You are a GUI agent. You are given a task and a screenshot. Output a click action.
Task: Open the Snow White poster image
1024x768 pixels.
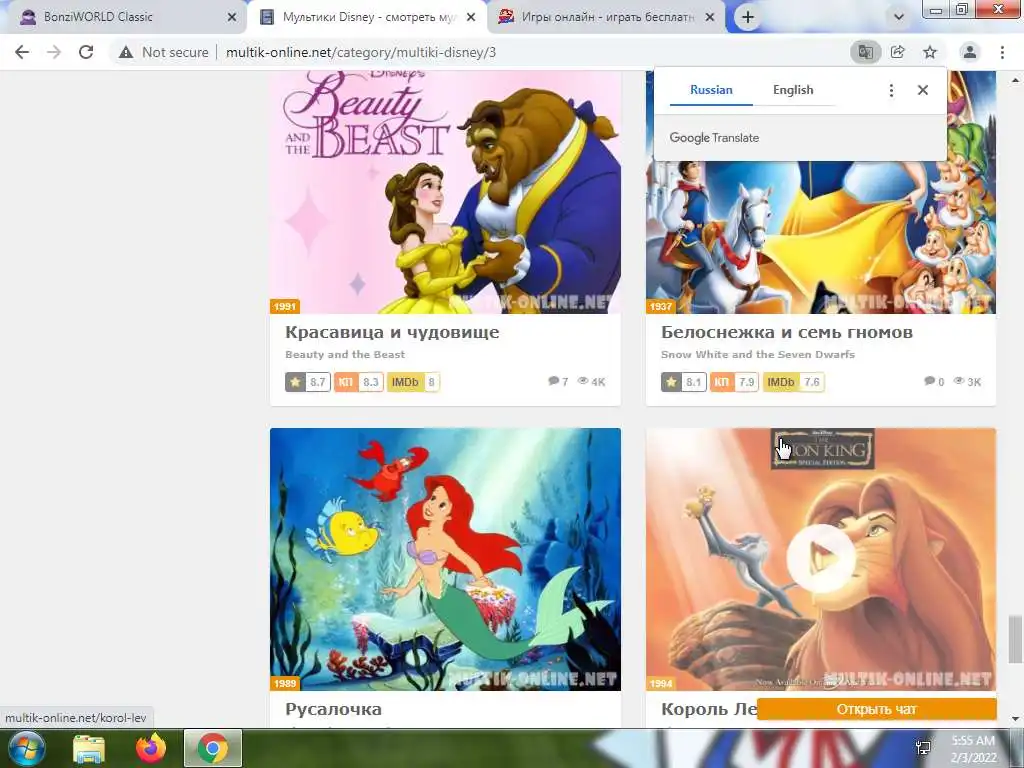click(821, 236)
